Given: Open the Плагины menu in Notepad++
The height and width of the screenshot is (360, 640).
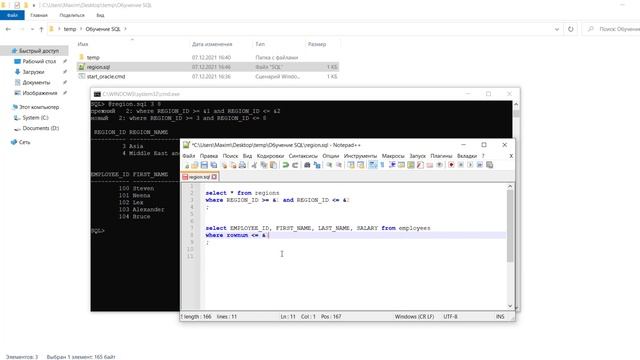Looking at the screenshot, I should (x=441, y=156).
